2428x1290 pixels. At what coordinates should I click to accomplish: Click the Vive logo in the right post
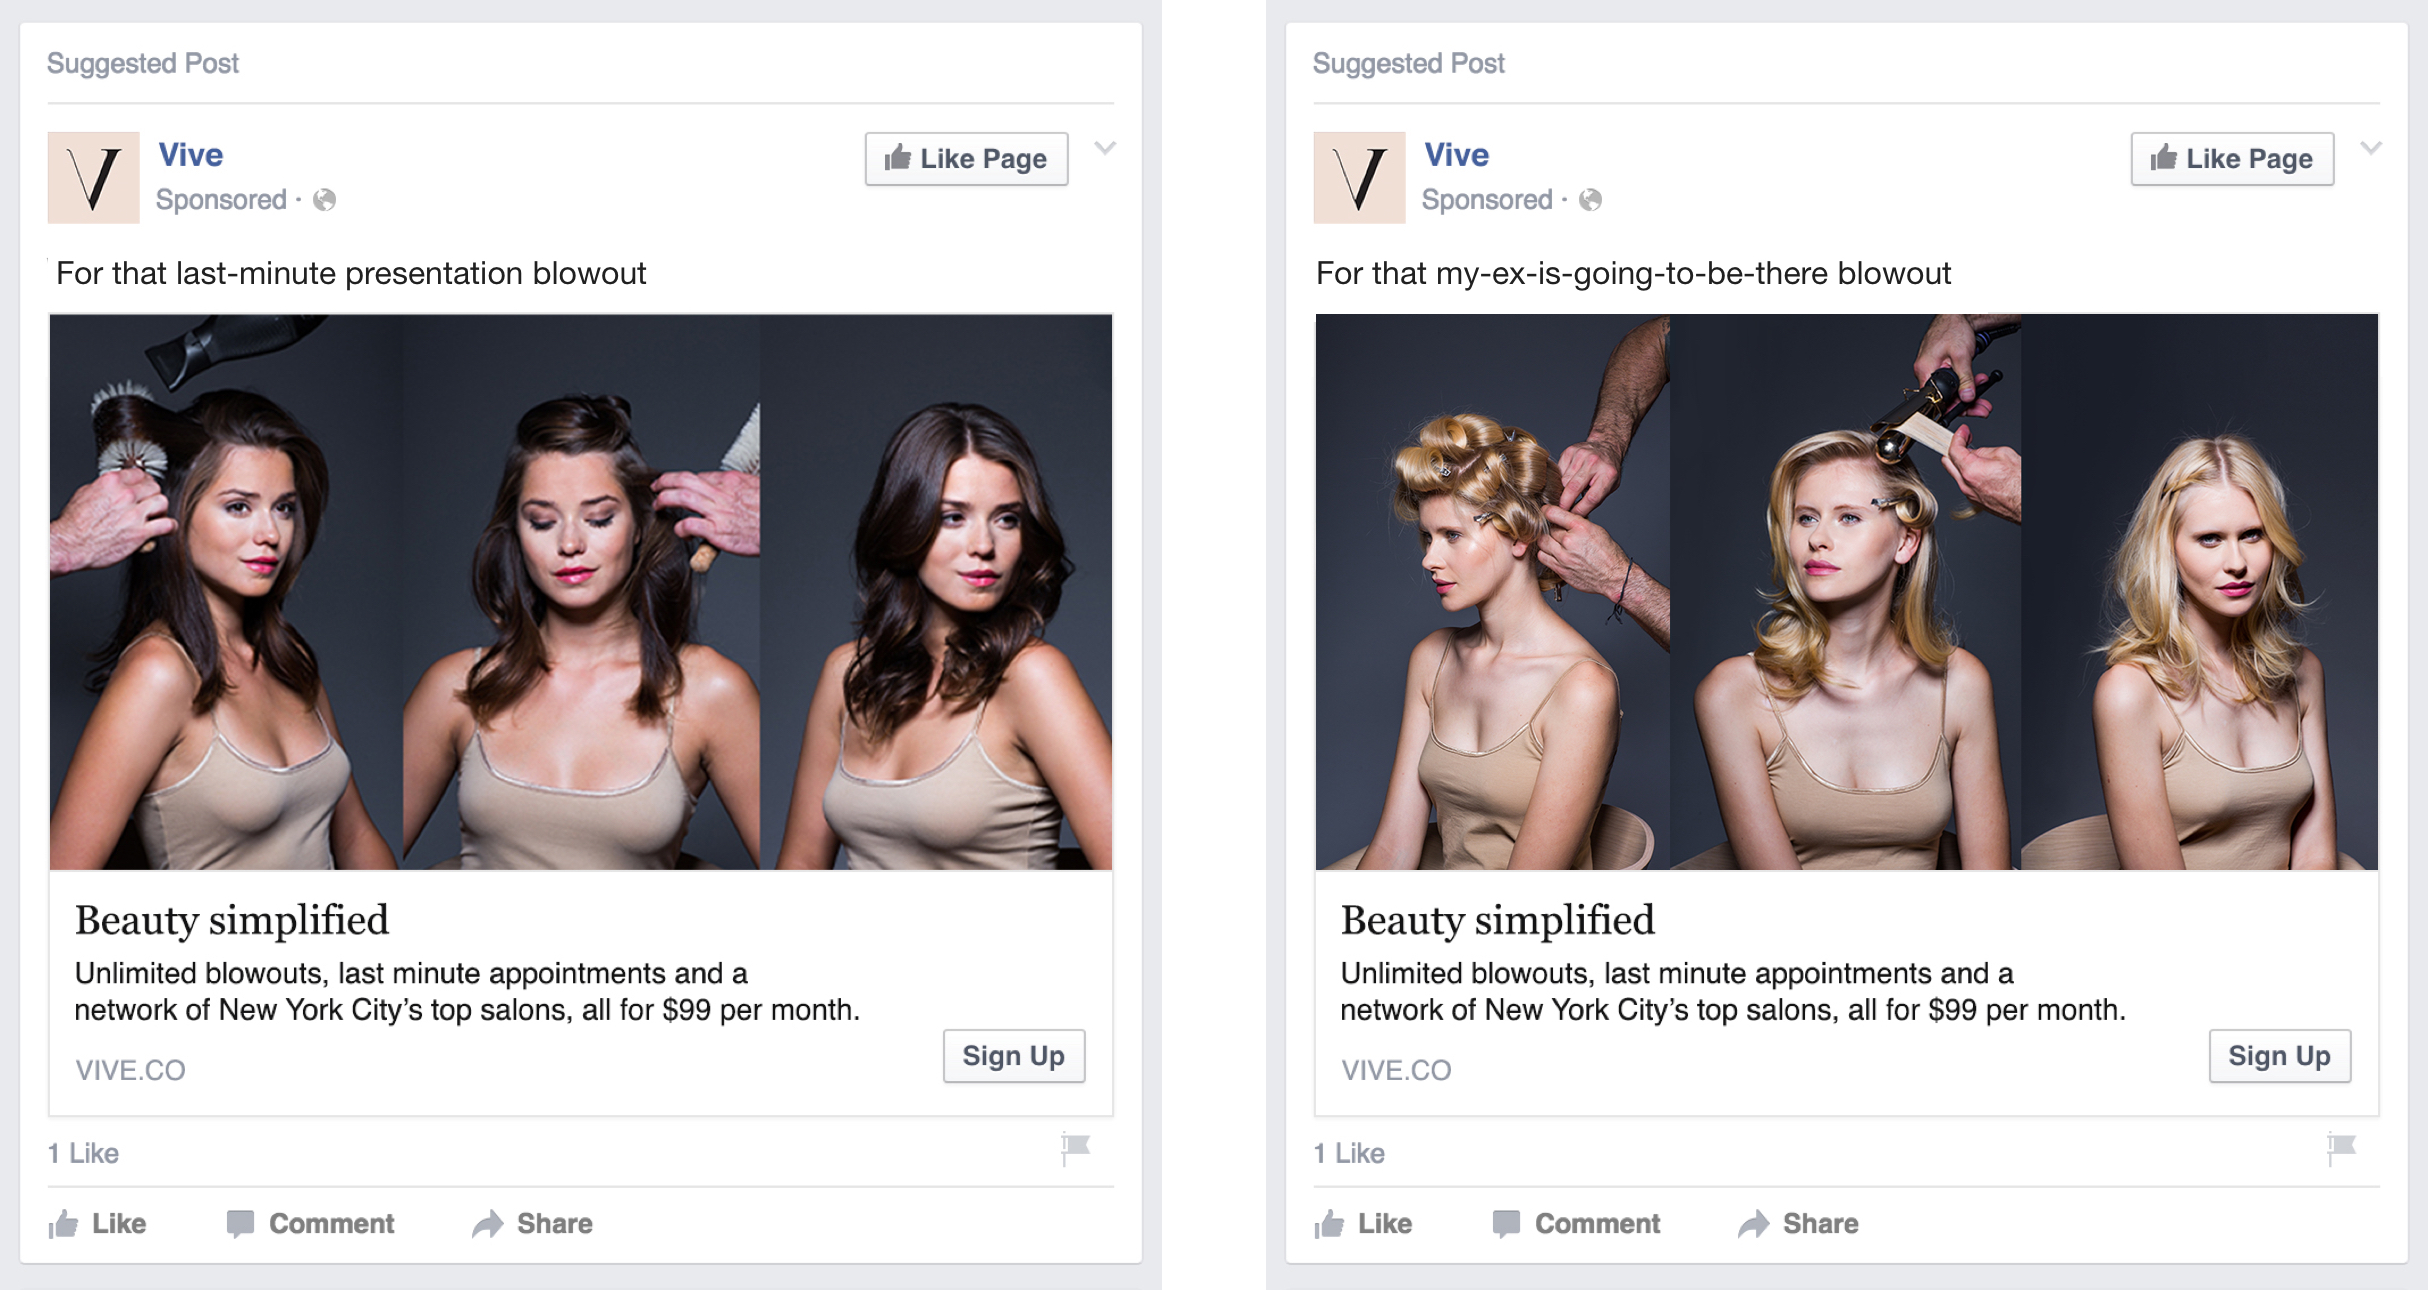pos(1359,177)
